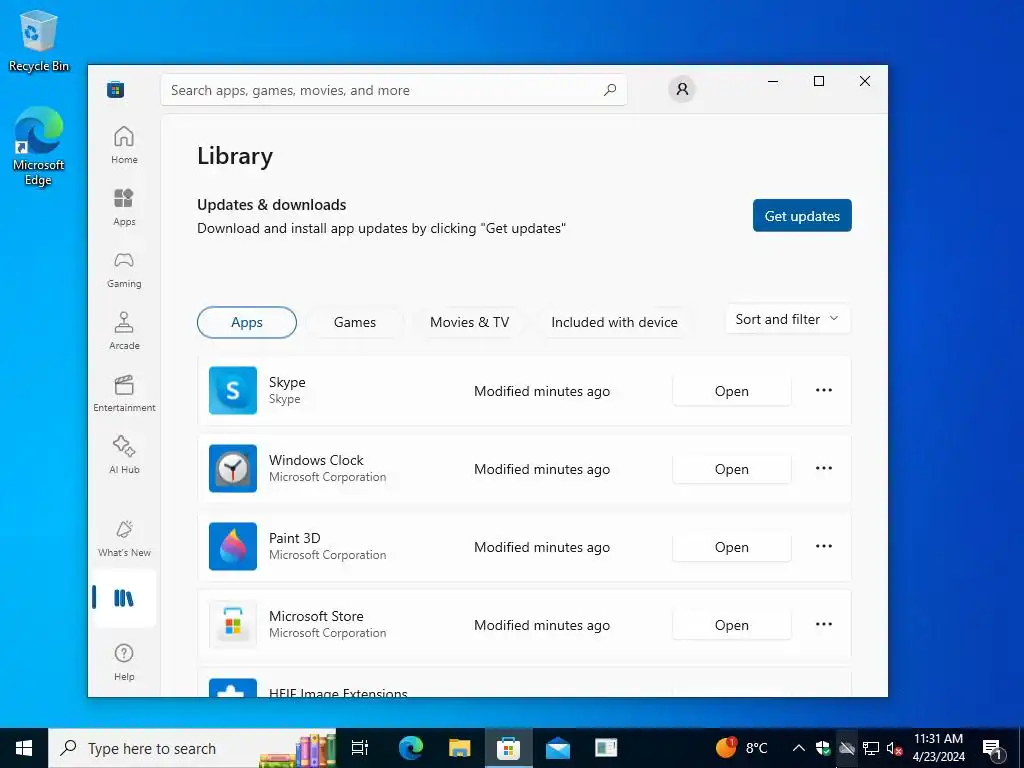Select the Included with device tab

[615, 322]
